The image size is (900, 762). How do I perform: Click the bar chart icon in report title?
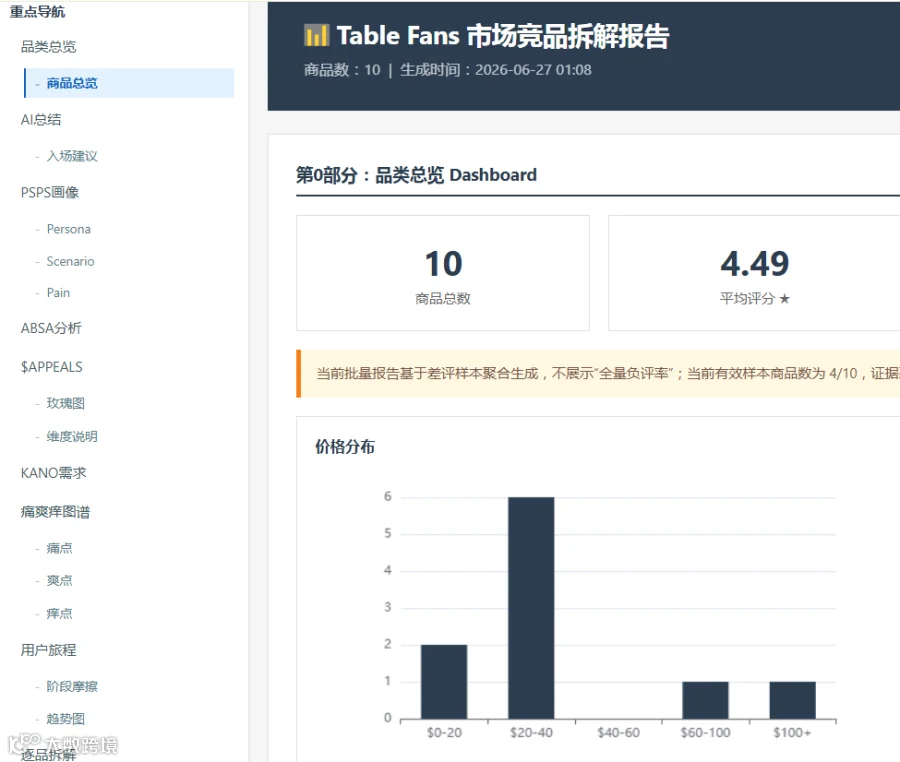(x=316, y=35)
